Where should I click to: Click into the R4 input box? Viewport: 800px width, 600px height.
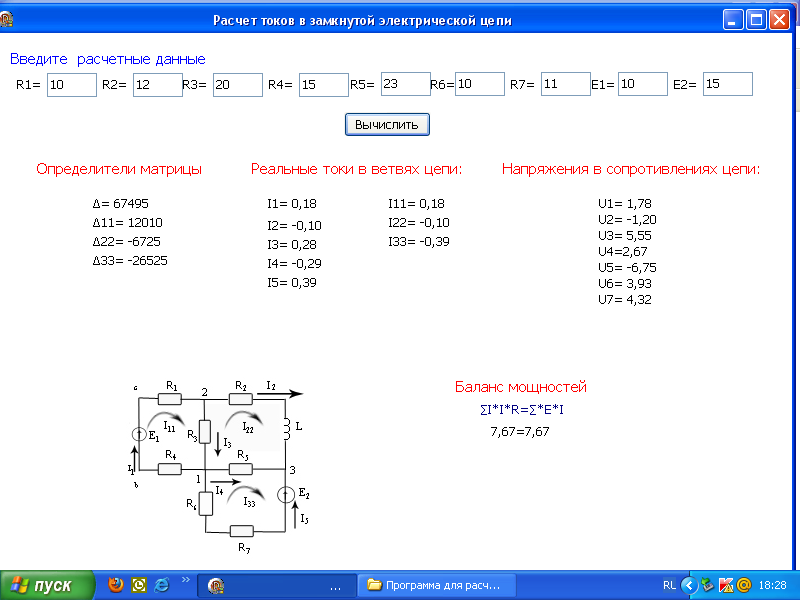coord(323,85)
